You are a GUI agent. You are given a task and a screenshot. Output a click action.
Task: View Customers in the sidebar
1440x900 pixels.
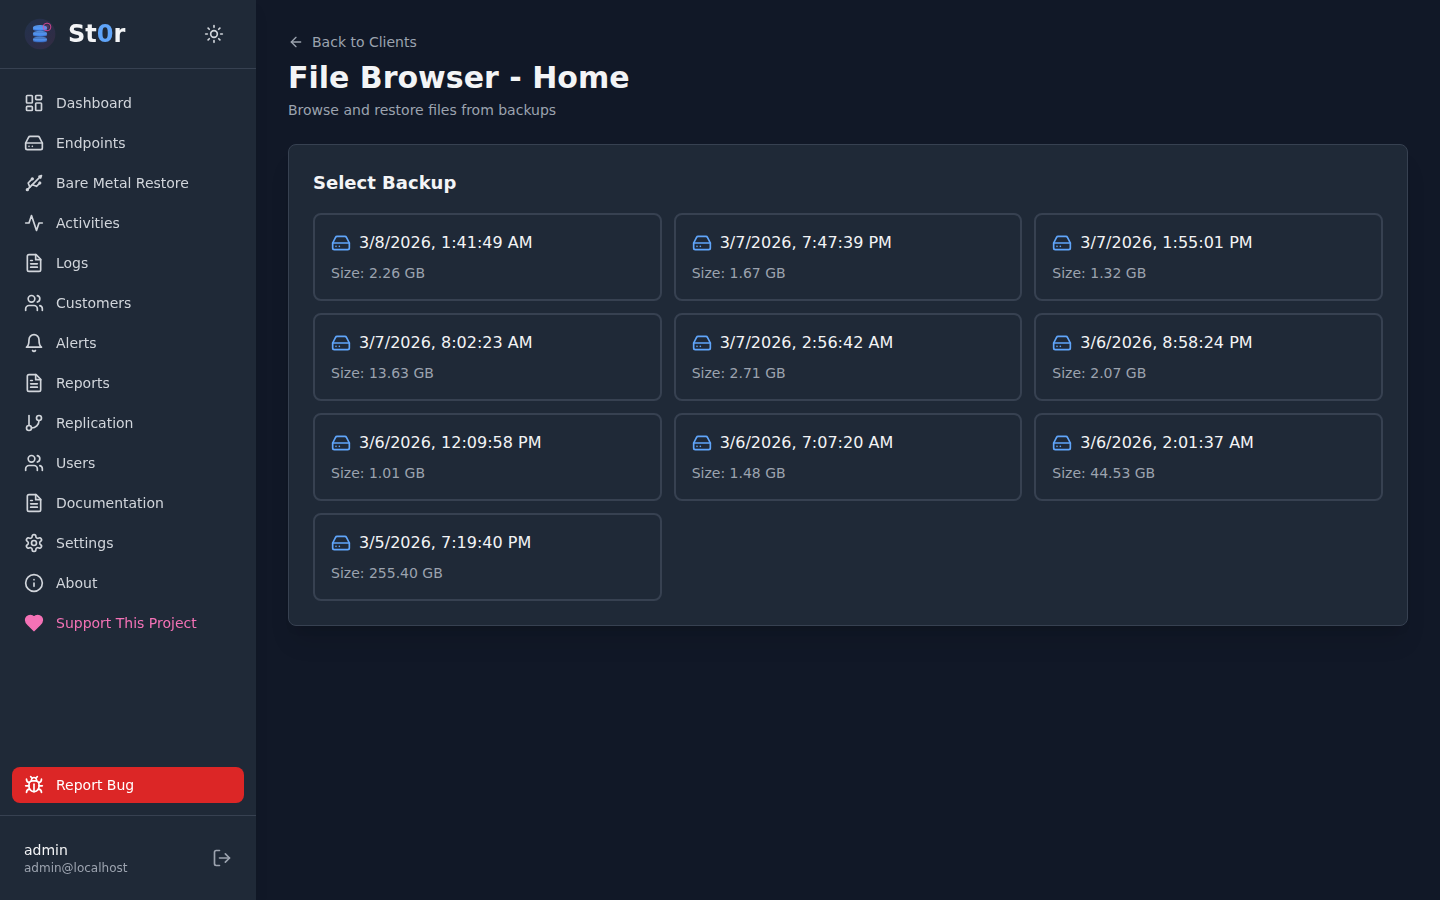pos(93,302)
